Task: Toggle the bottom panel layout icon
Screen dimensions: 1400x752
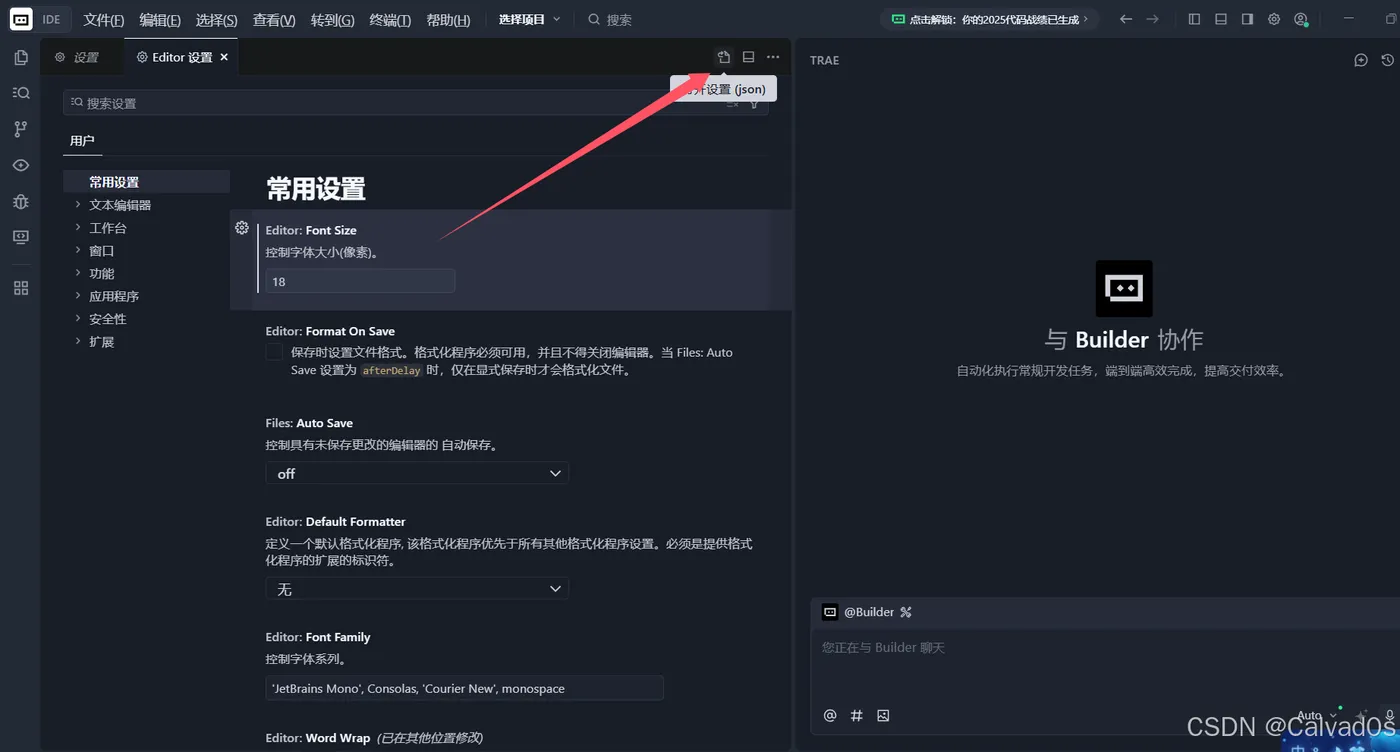Action: 1221,19
